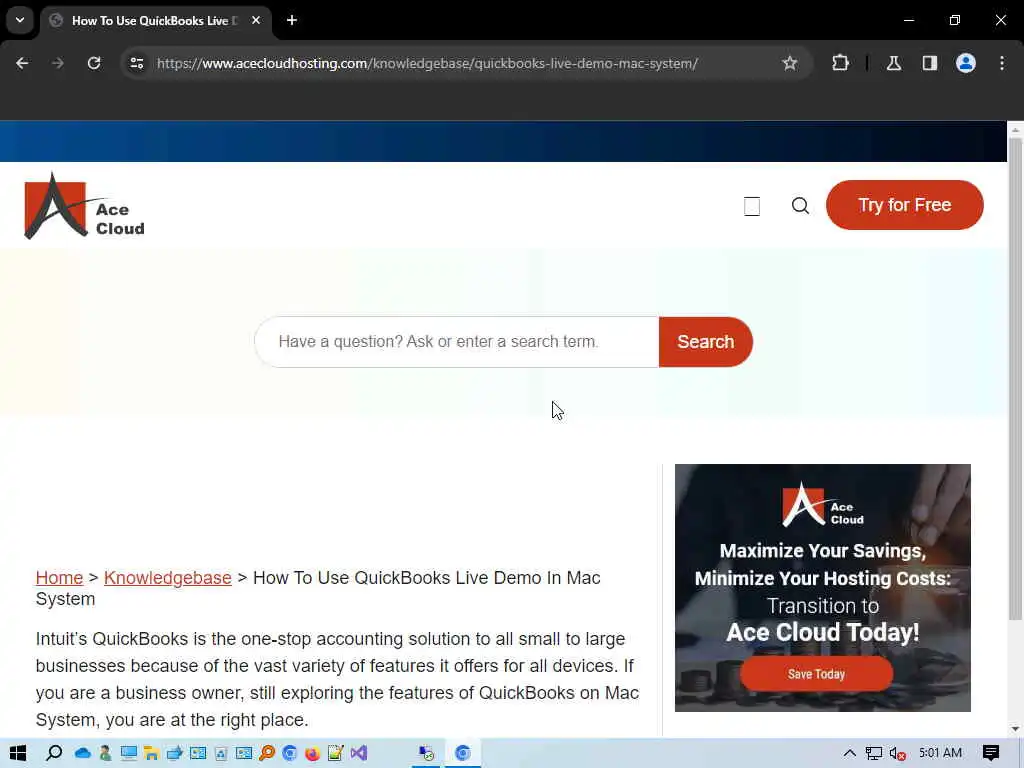The image size is (1024, 768).
Task: Show hidden system tray icons
Action: pos(849,753)
